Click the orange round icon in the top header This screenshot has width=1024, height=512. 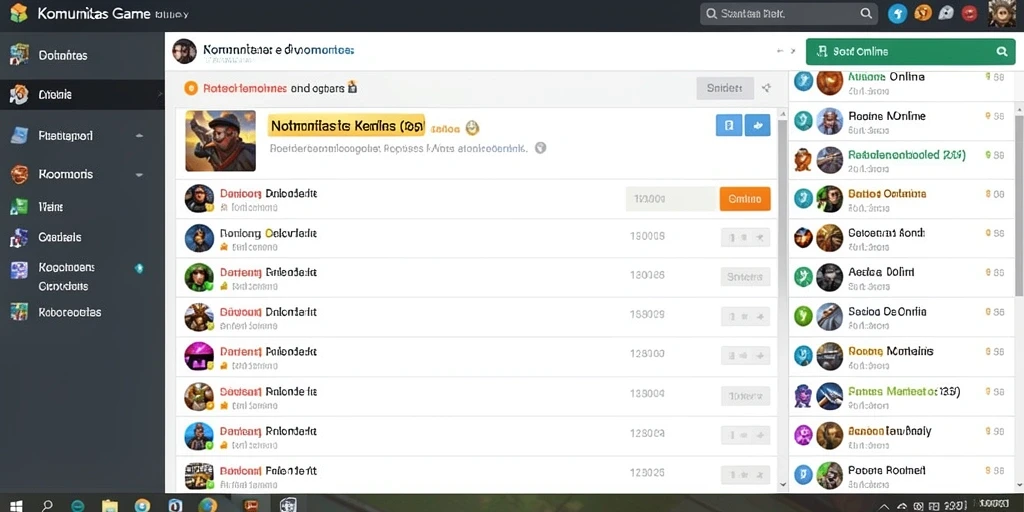[922, 13]
